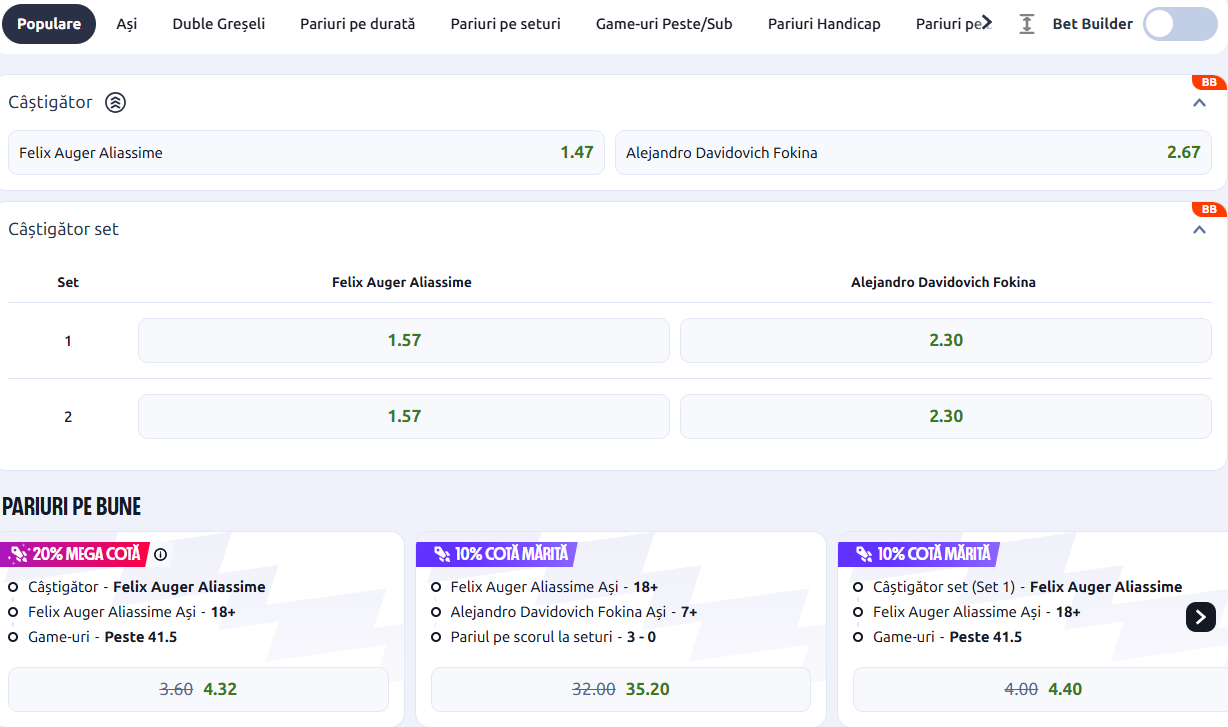
Task: Add the 4.32 mega boosted odds bet
Action: pyautogui.click(x=198, y=689)
